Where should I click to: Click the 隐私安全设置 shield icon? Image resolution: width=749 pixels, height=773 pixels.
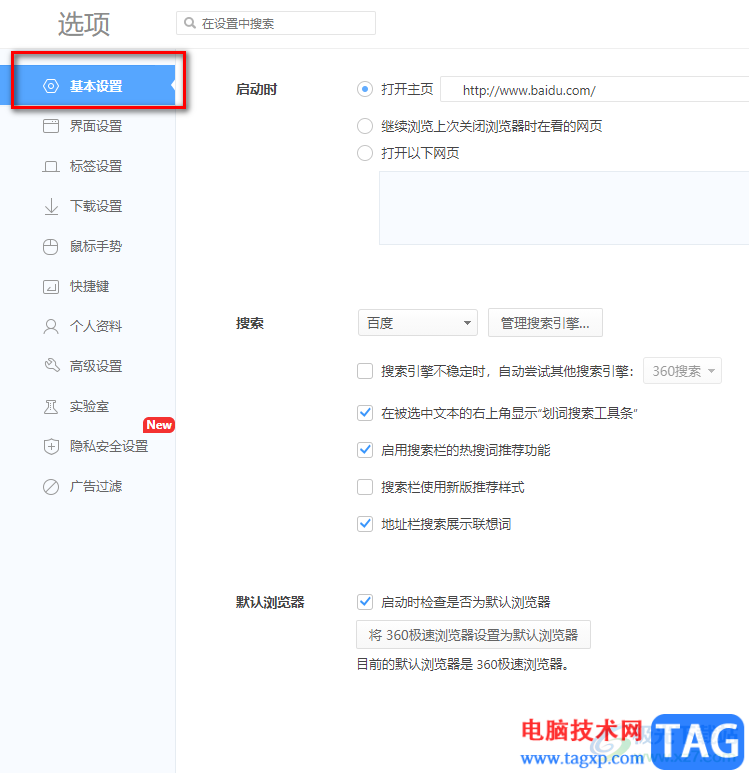(51, 447)
